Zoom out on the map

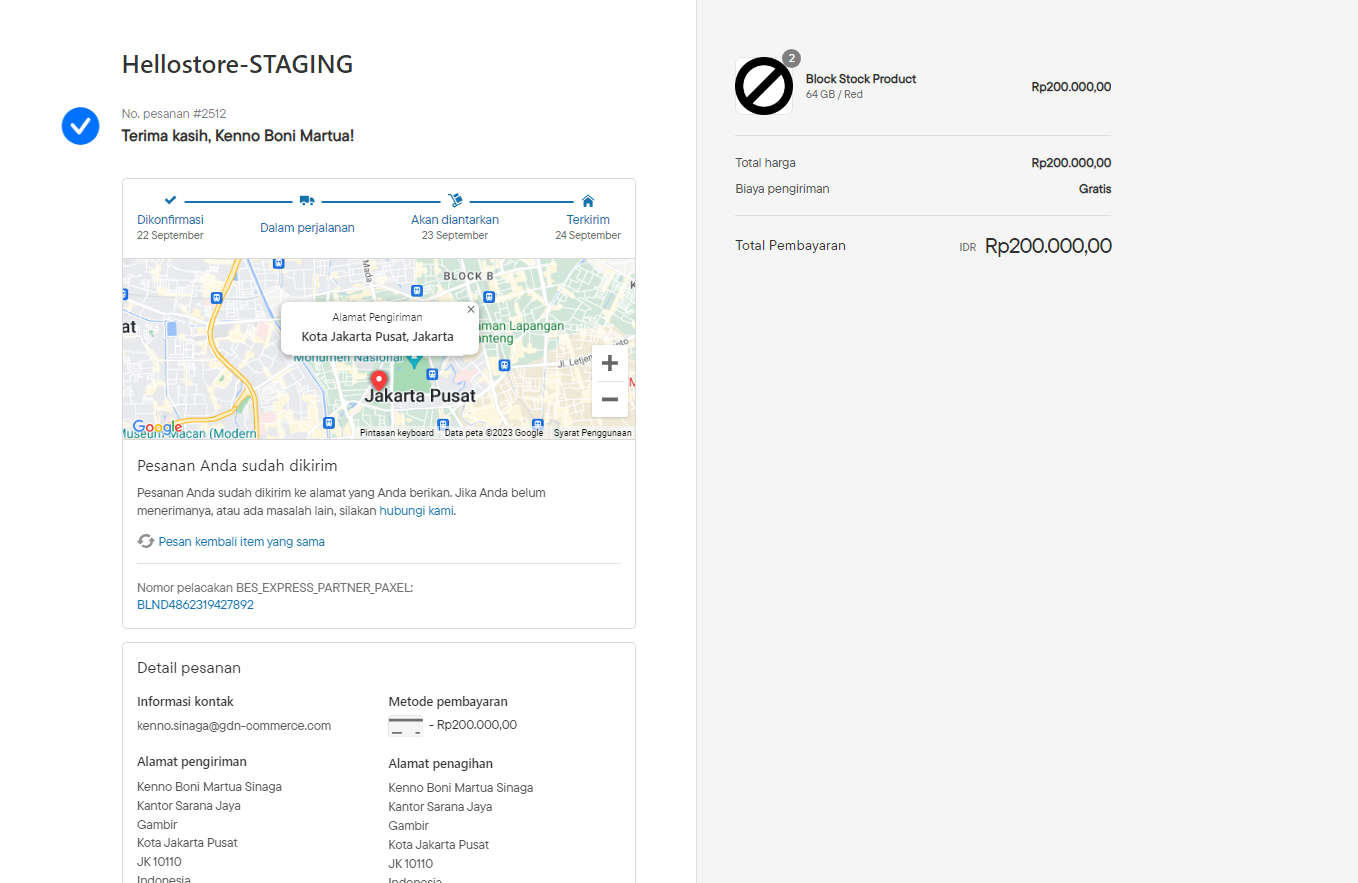pos(609,399)
